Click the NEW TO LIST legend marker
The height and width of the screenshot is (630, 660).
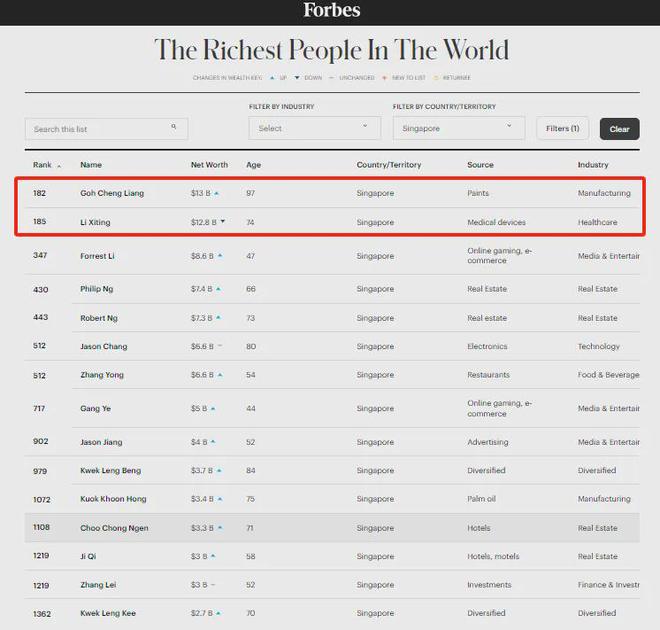pyautogui.click(x=384, y=78)
